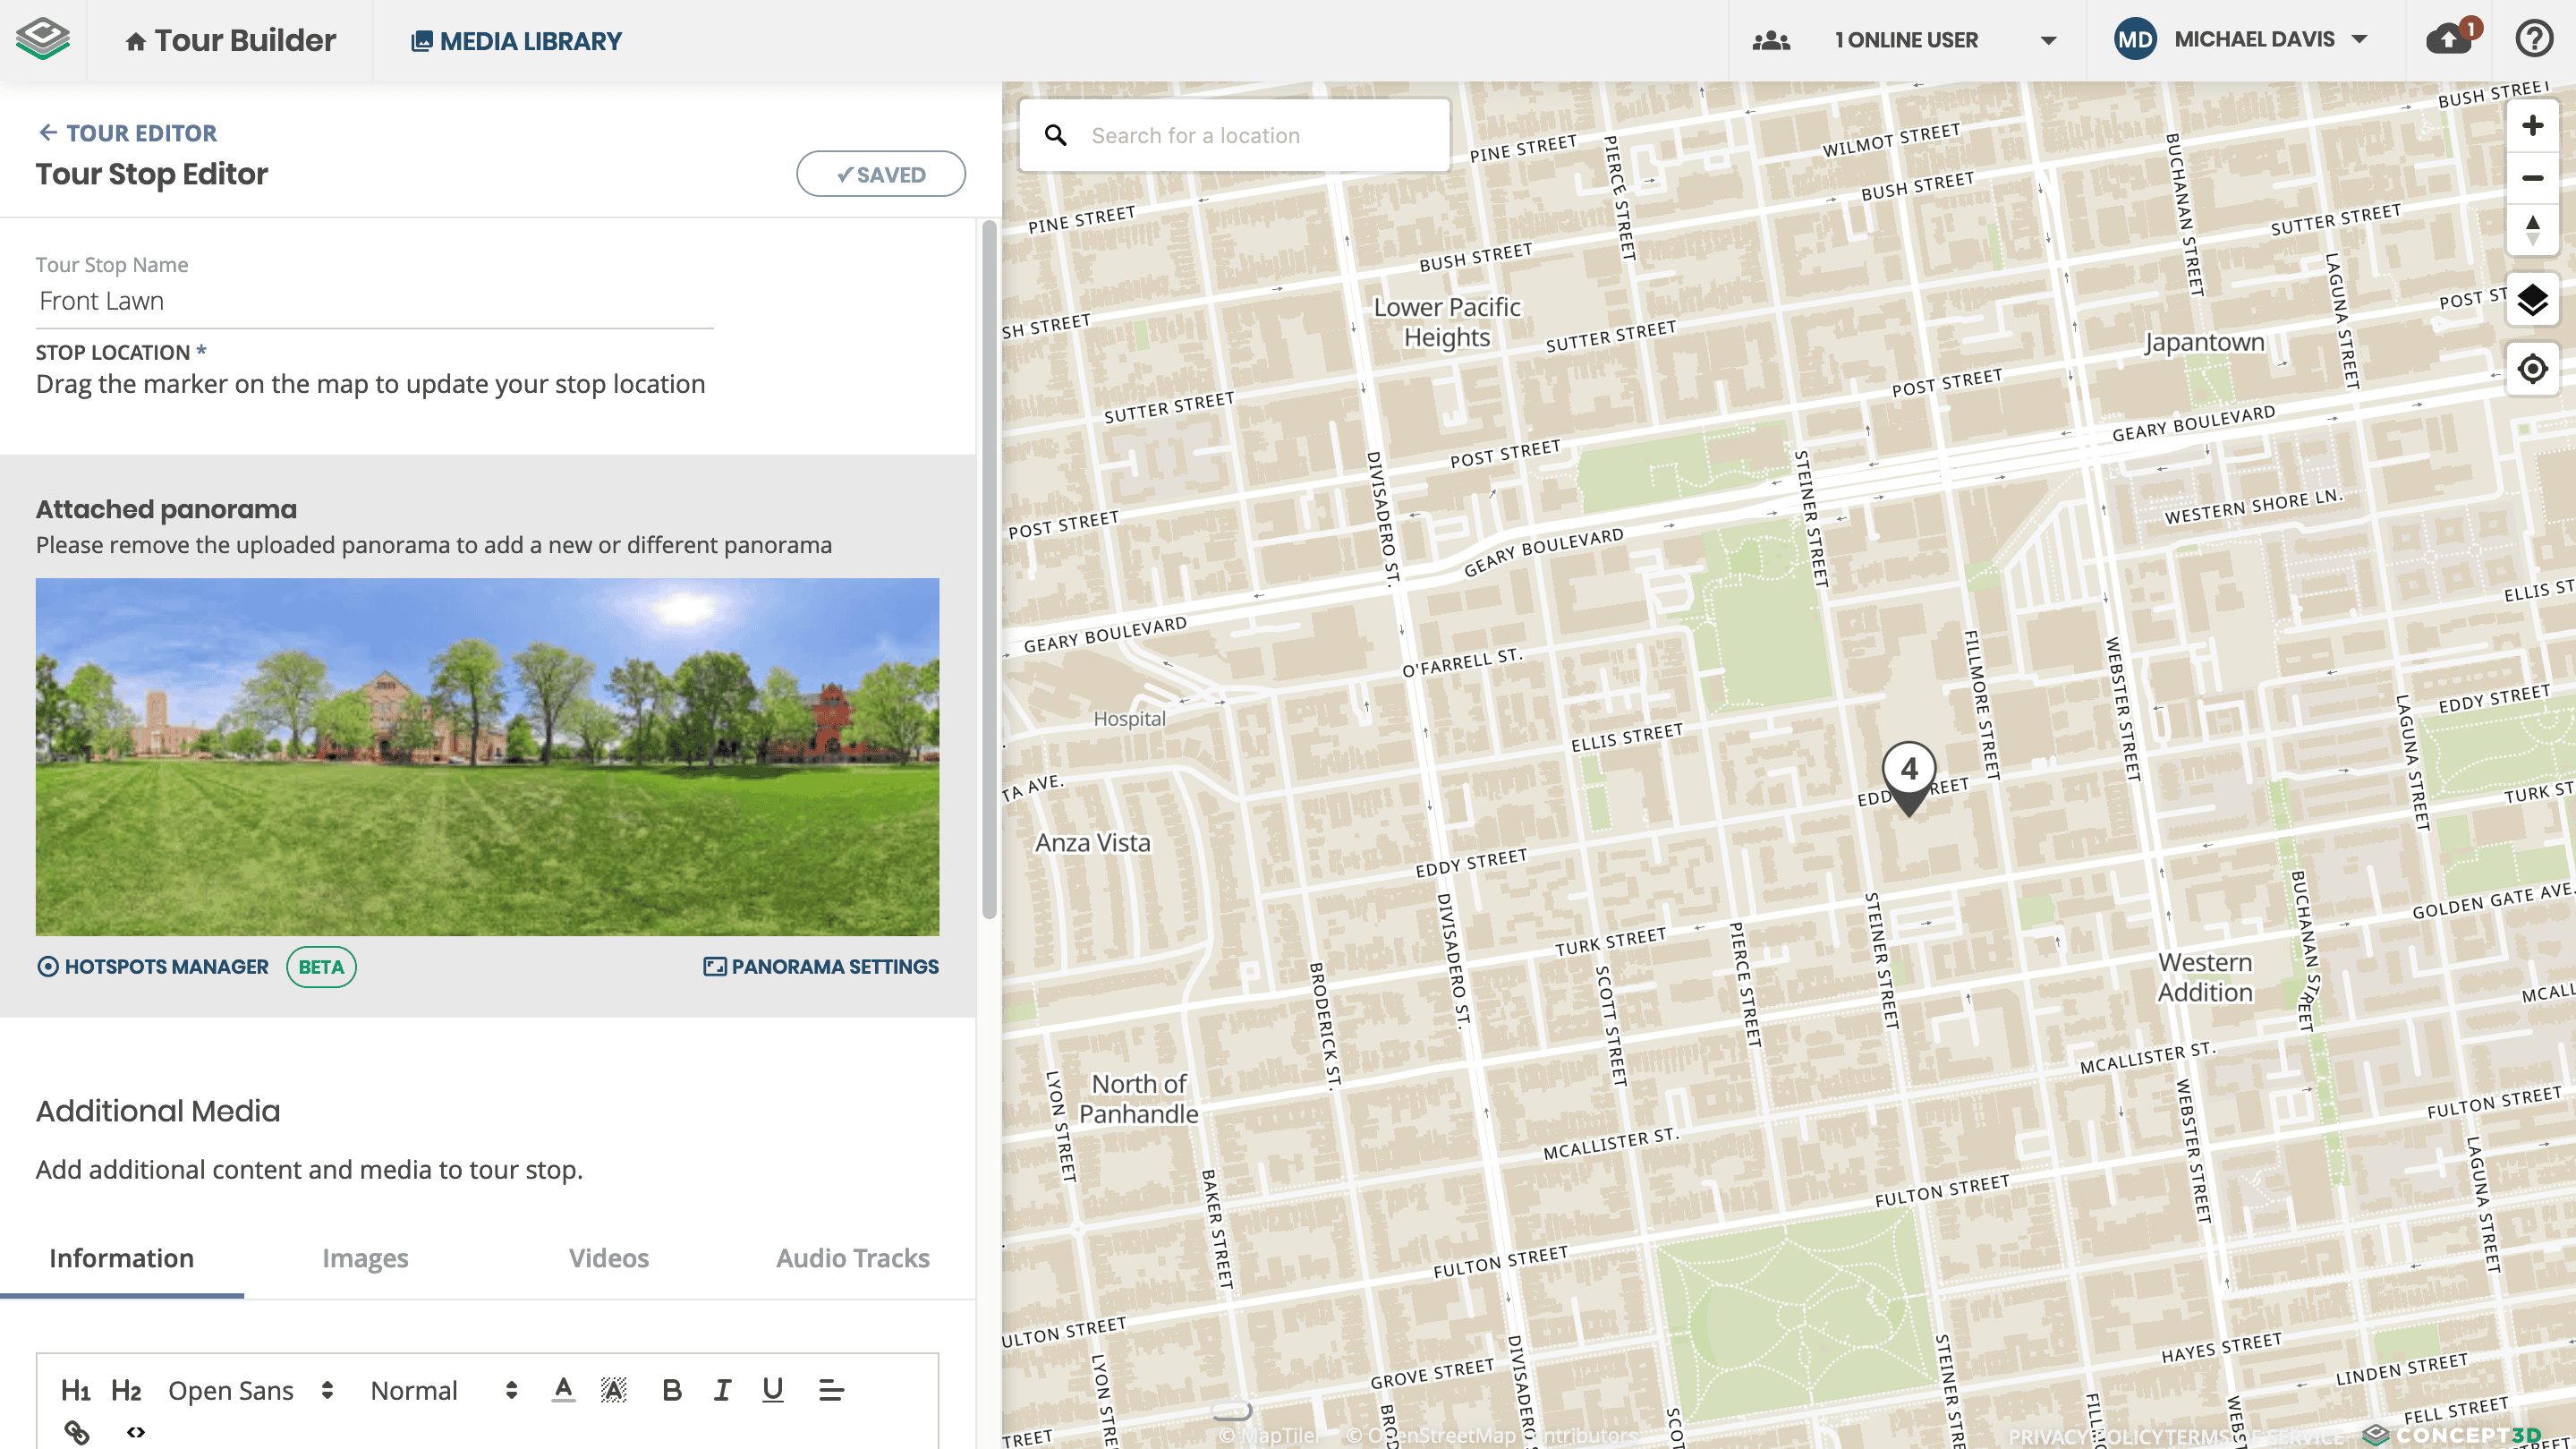The width and height of the screenshot is (2576, 1449).
Task: Return to Tour Editor
Action: [127, 133]
